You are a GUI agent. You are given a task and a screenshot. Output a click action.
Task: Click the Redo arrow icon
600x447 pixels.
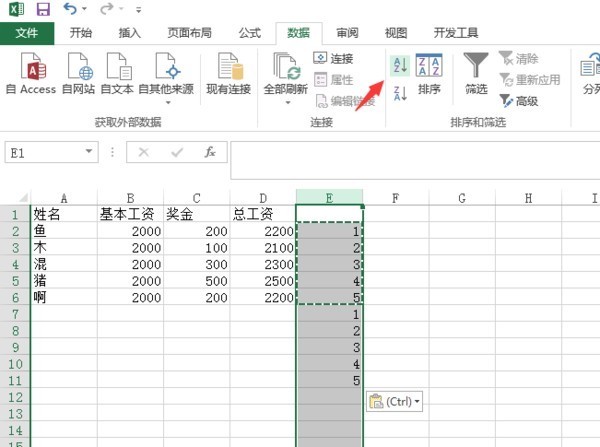(106, 8)
